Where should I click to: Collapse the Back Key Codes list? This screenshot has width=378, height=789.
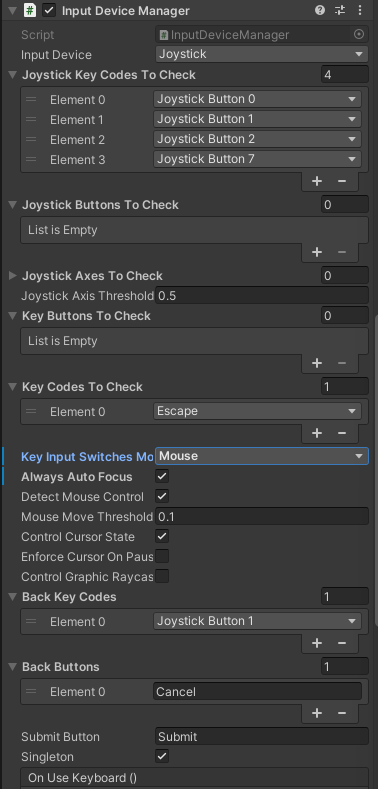tap(13, 597)
